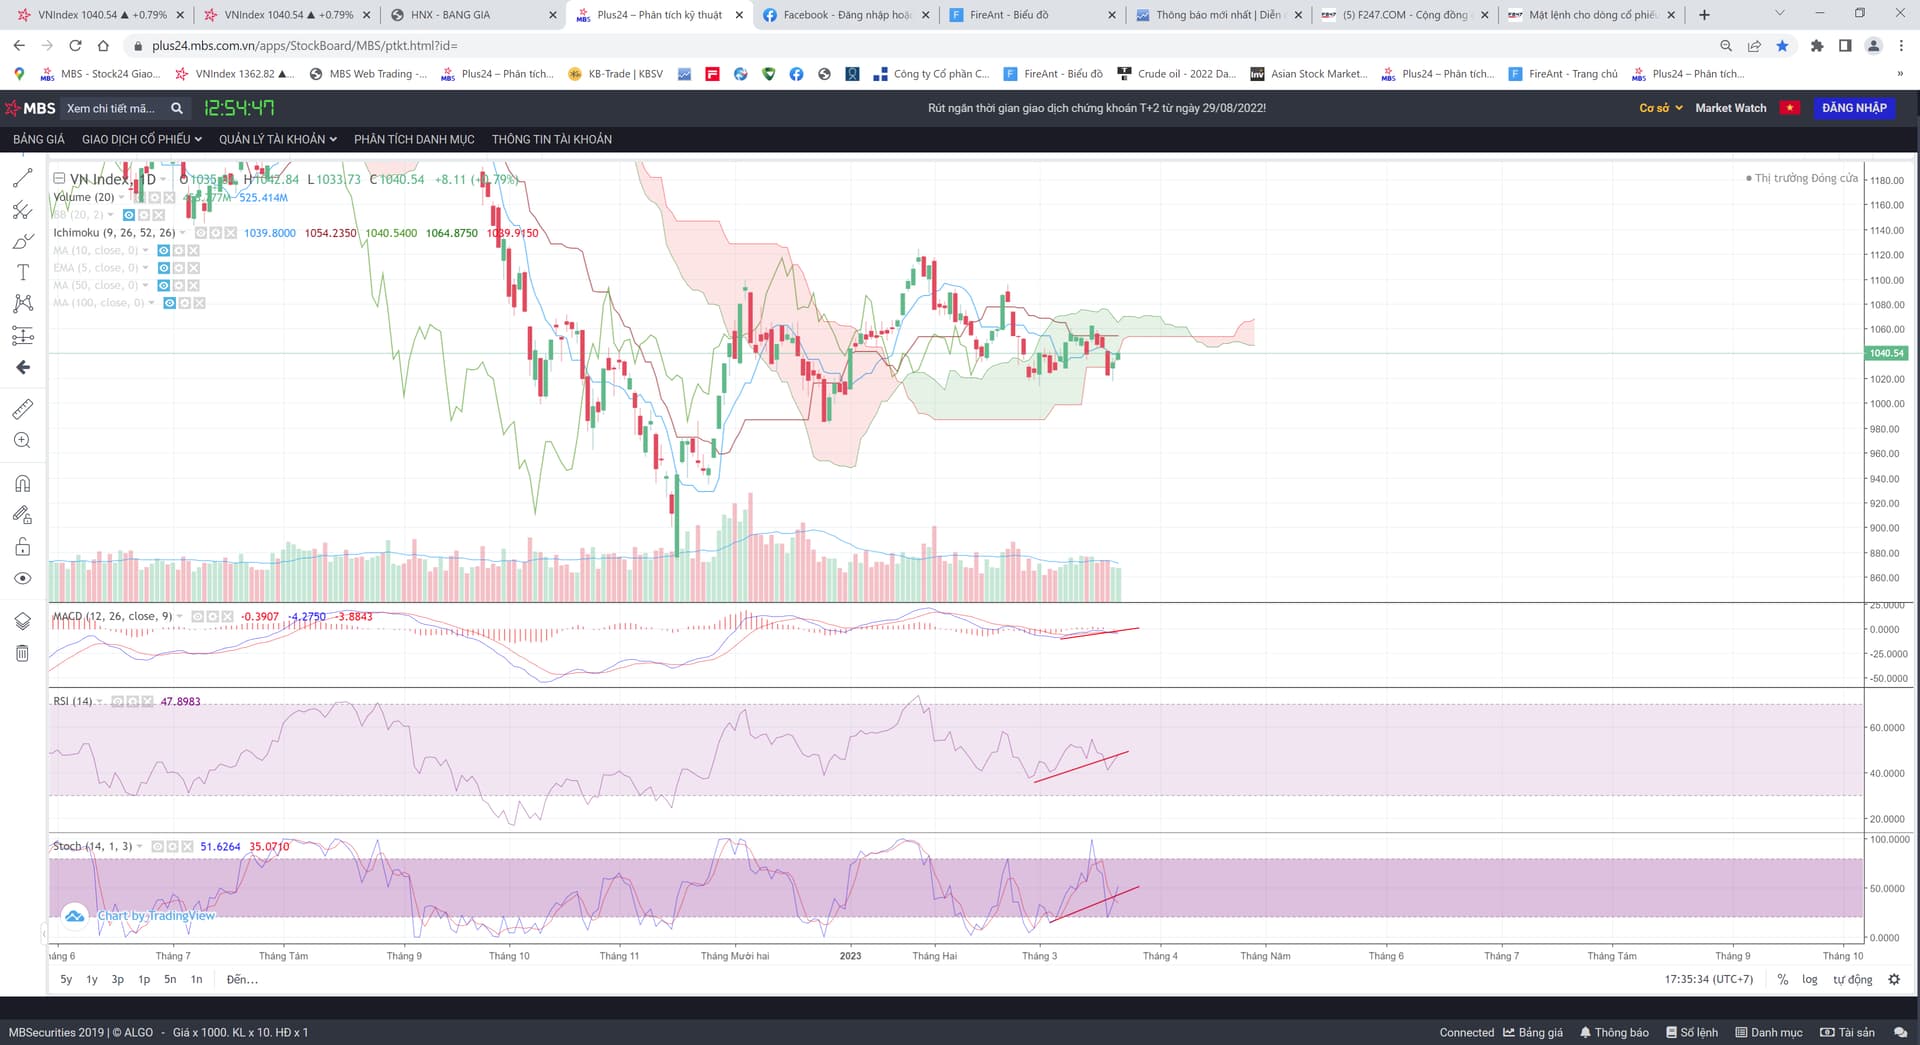
Task: Open Stoch indicator options dropdown arrow
Action: coord(140,847)
